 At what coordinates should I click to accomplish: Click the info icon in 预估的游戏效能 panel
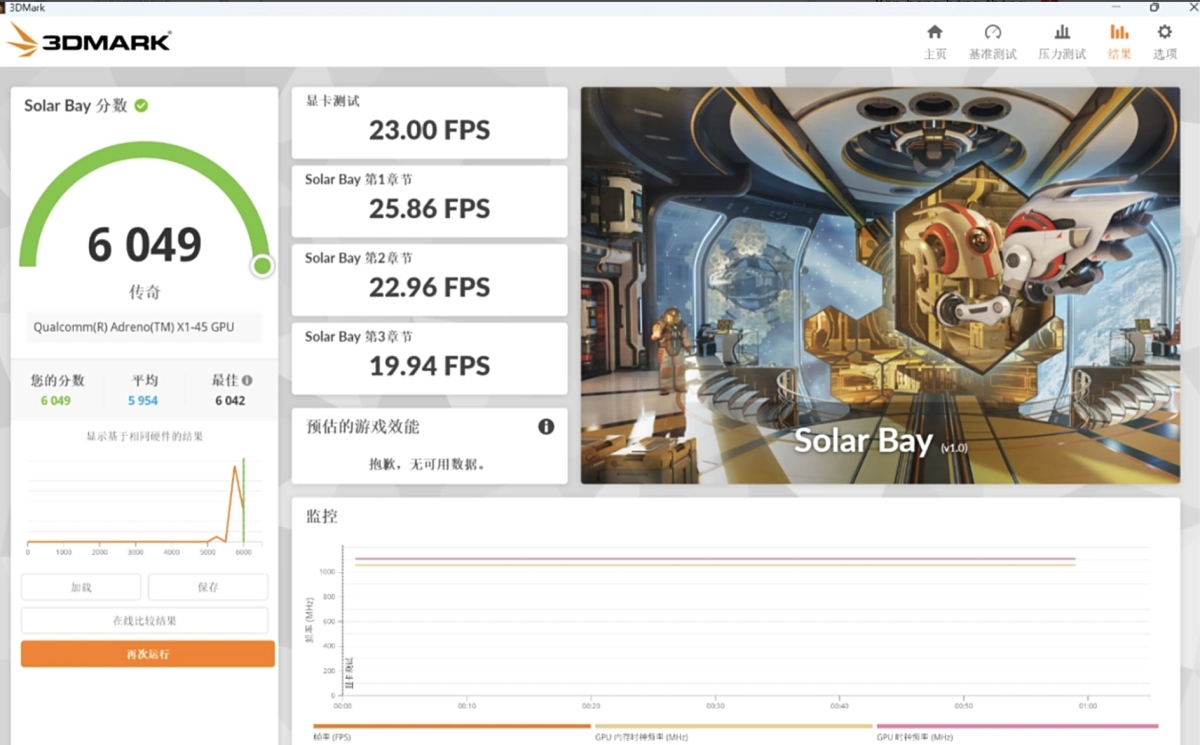click(x=546, y=426)
